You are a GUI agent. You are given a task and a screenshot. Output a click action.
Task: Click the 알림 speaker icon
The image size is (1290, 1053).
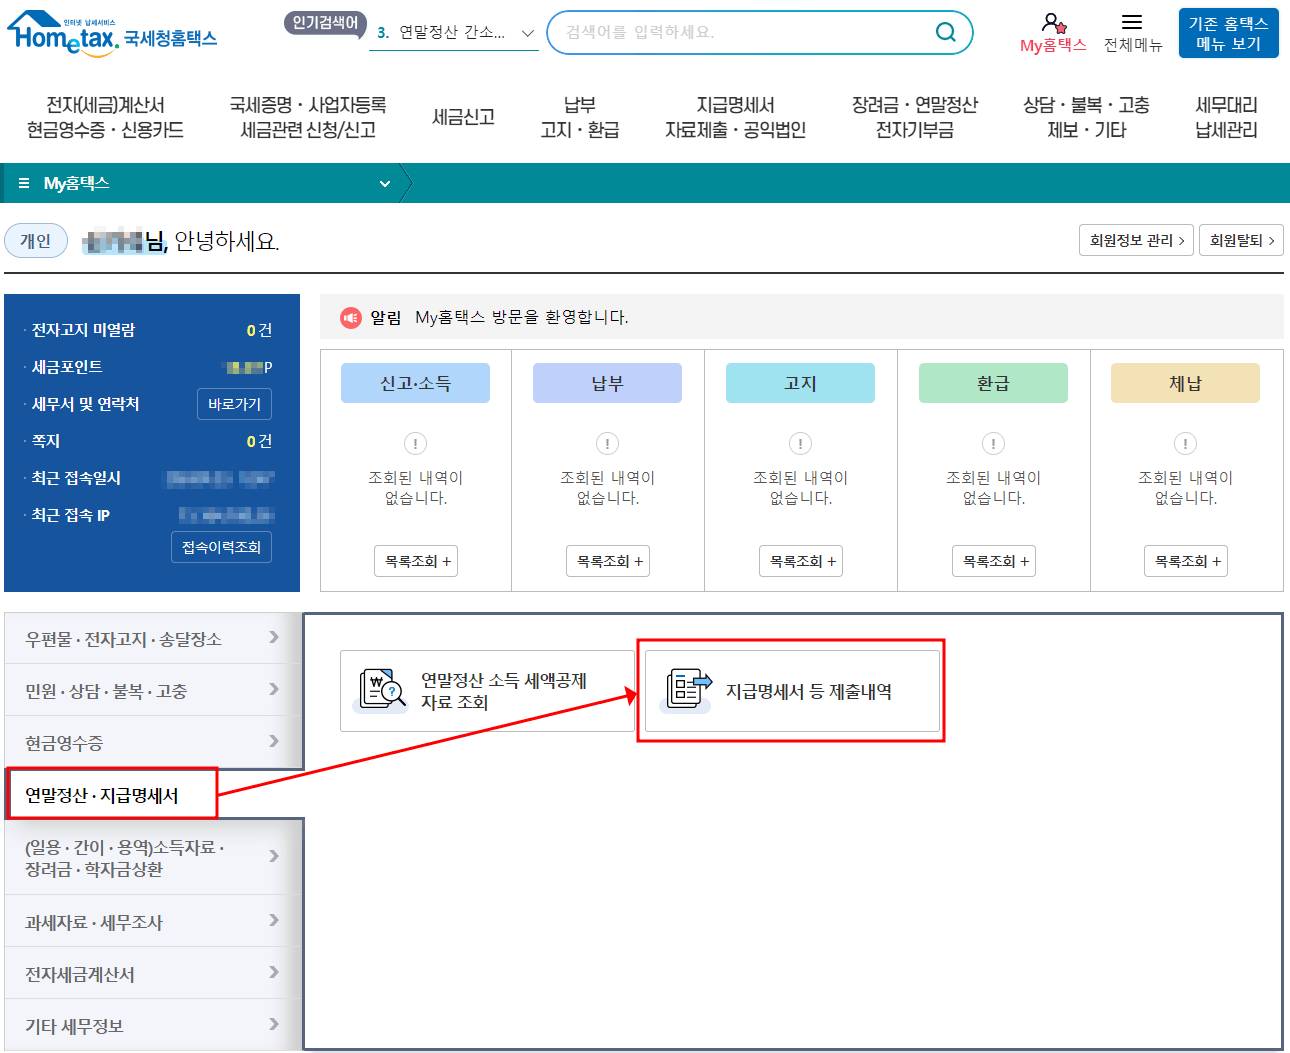(x=350, y=317)
